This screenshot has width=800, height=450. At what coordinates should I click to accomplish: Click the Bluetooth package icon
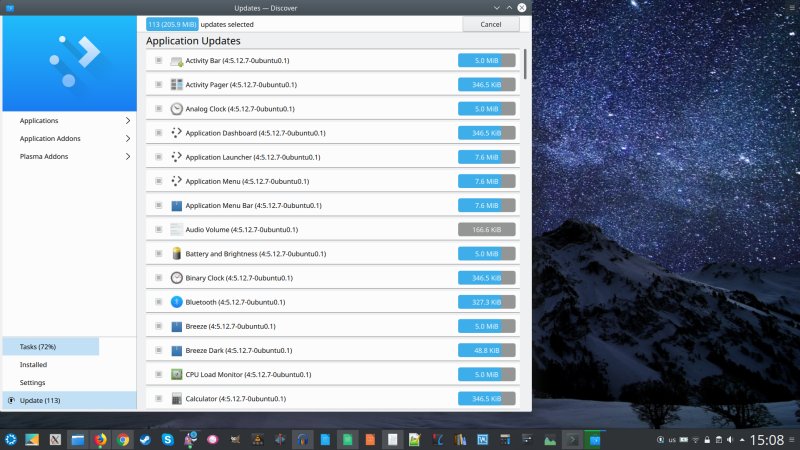point(177,302)
